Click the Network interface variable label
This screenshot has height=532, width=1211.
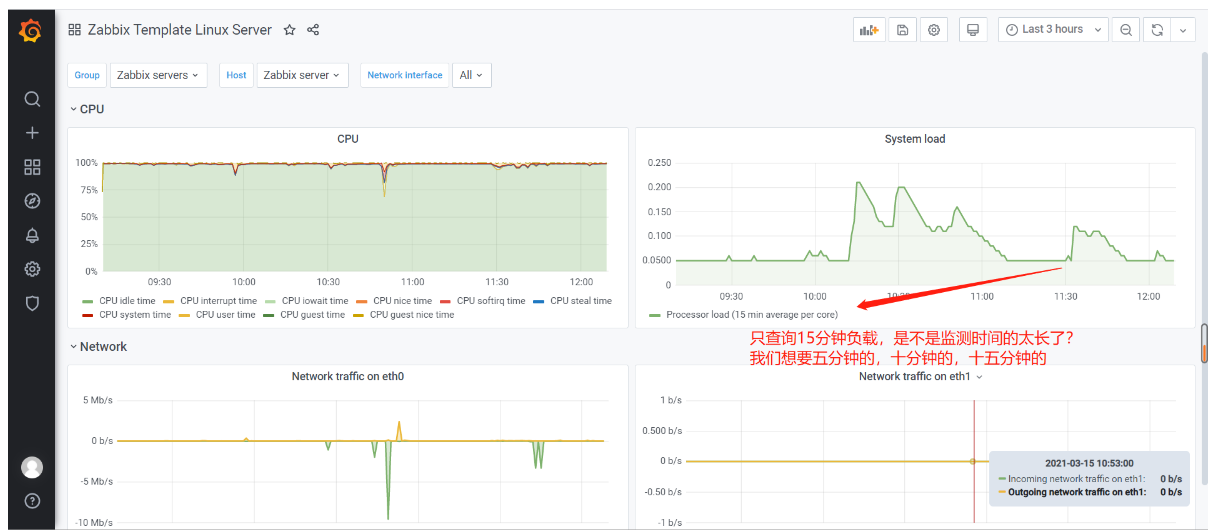point(405,75)
